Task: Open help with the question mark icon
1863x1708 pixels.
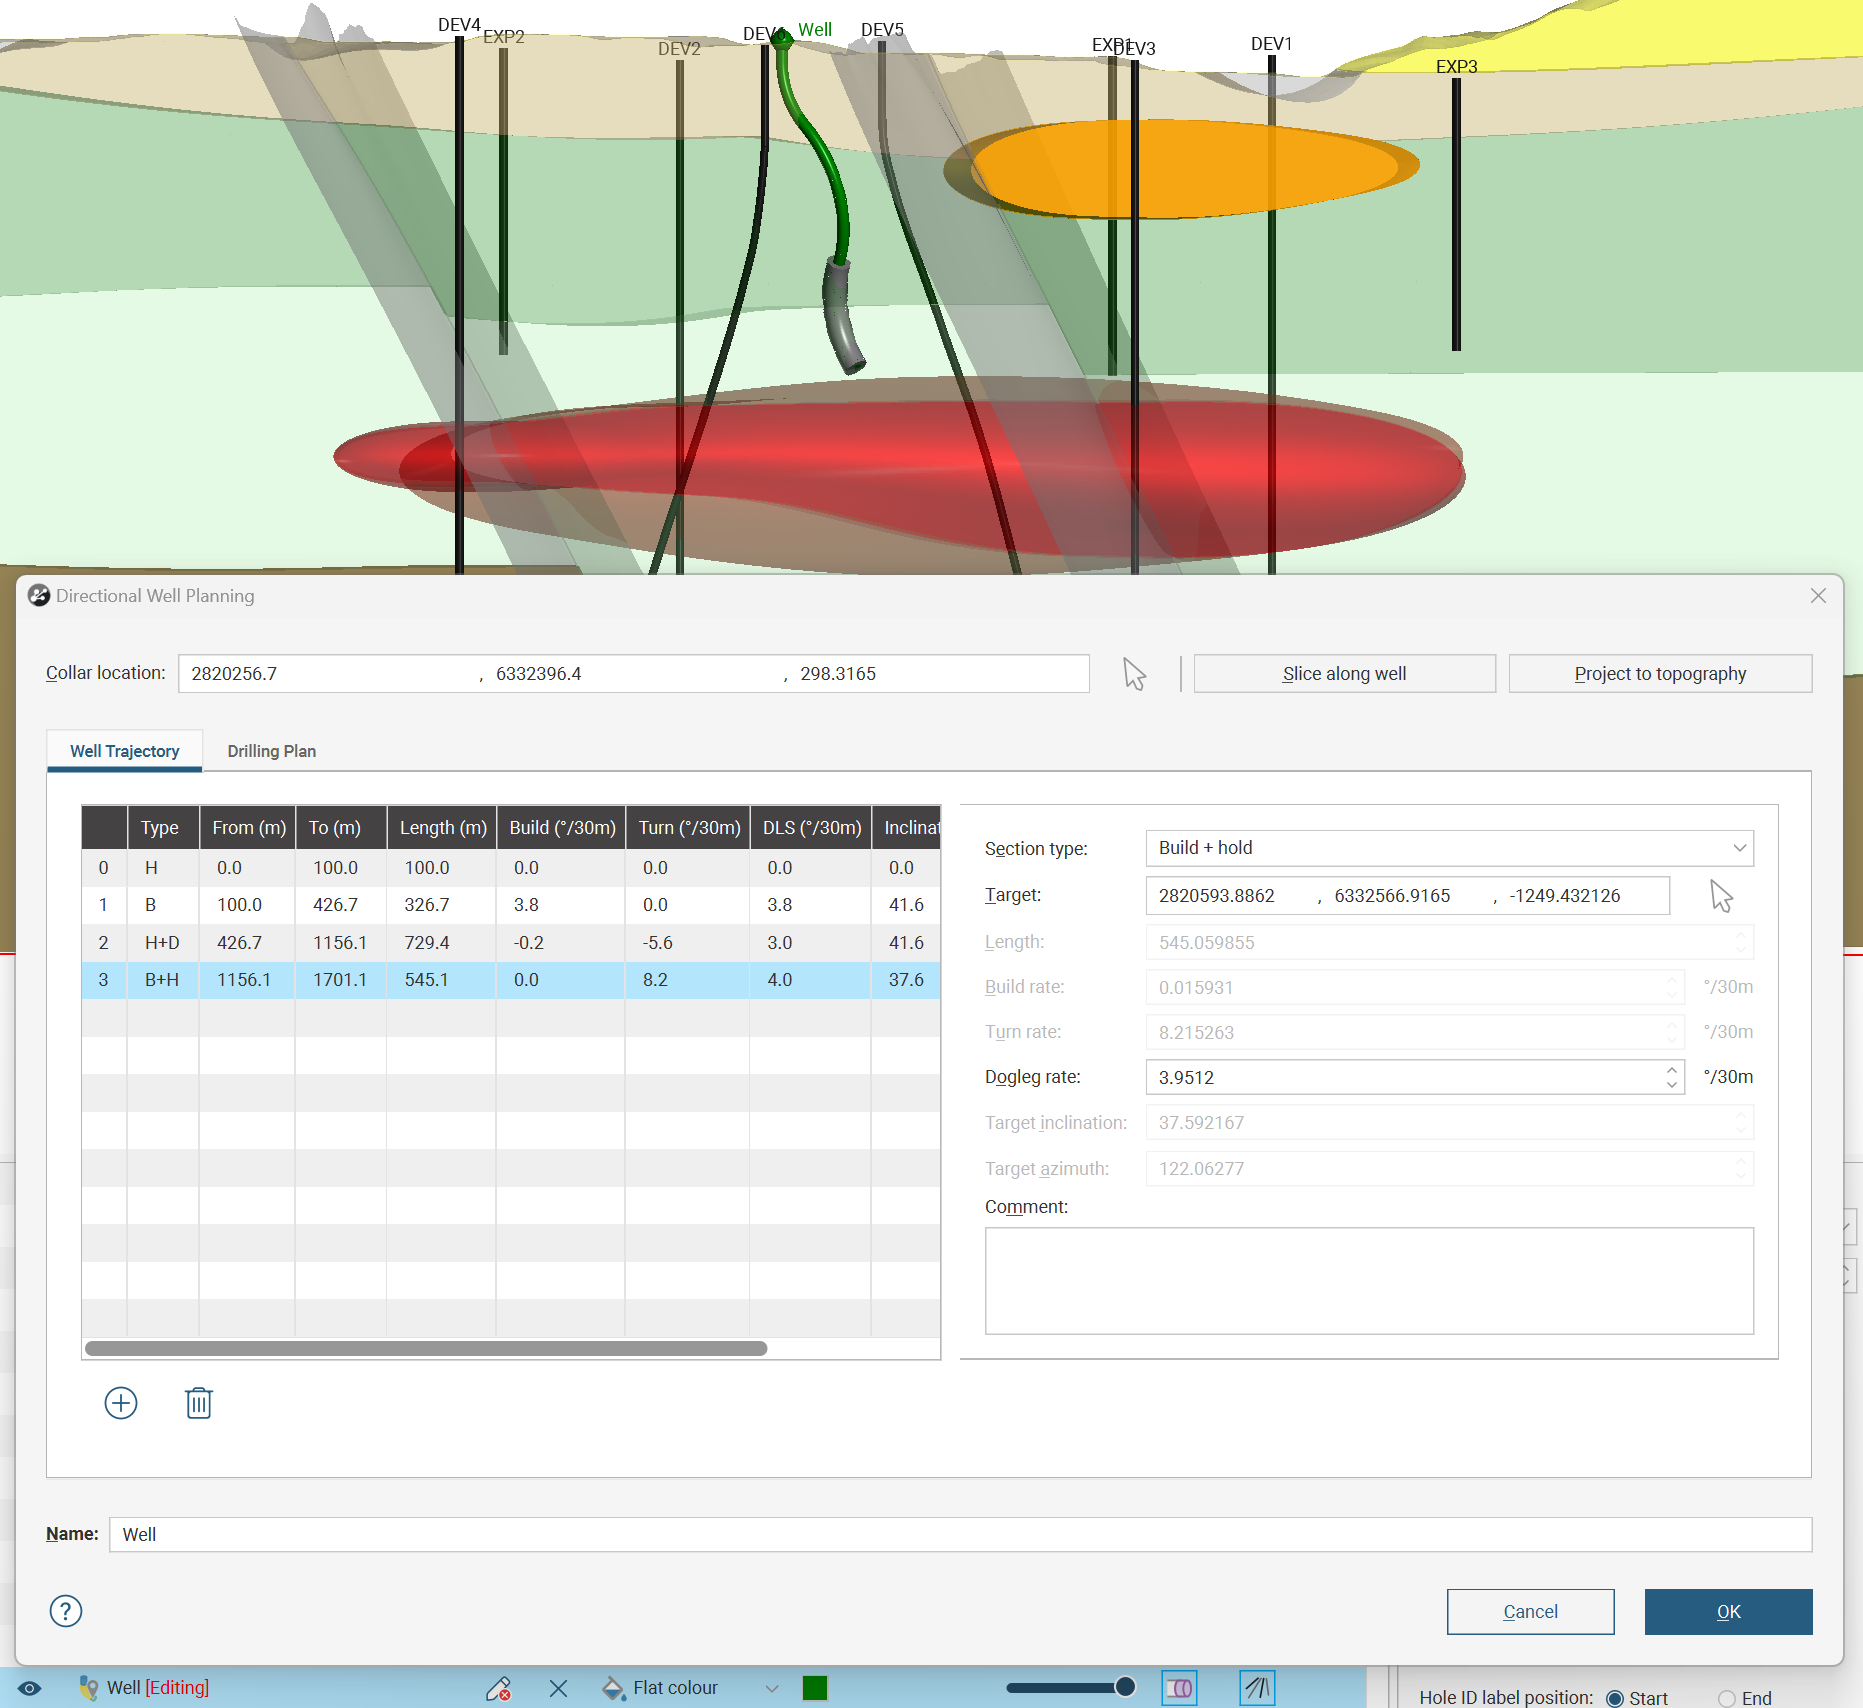Action: pos(66,1611)
